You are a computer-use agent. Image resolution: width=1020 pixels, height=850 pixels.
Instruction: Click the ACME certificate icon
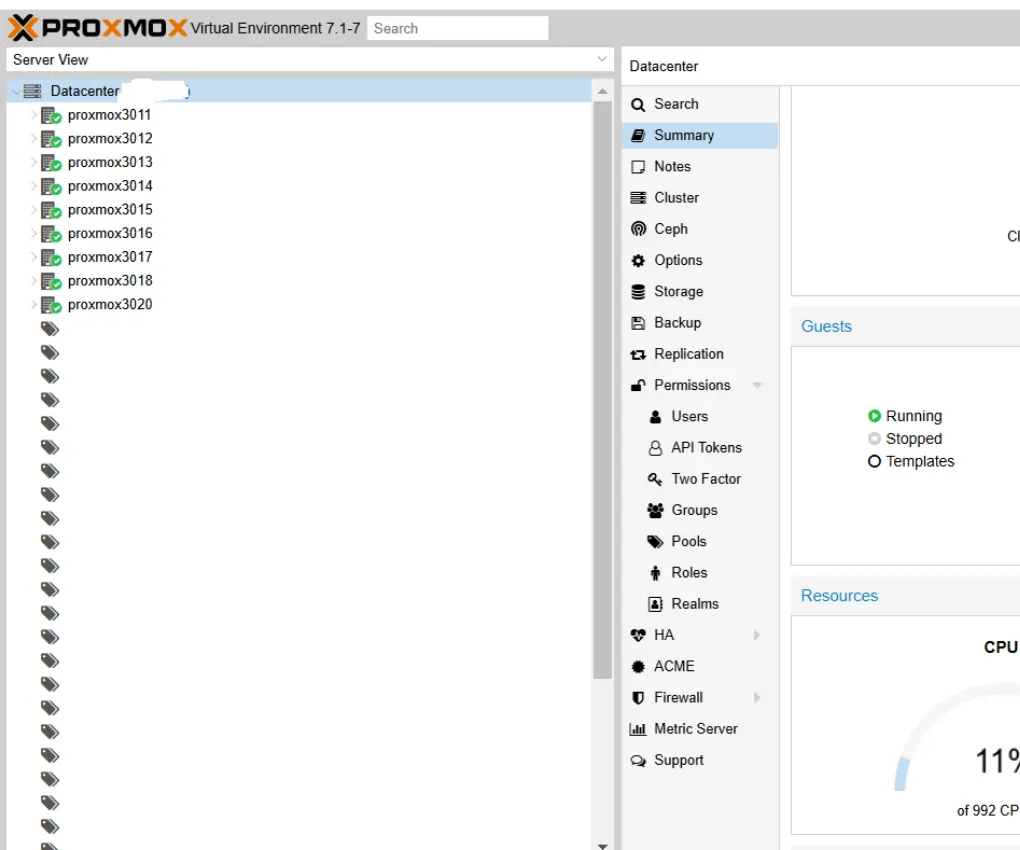[638, 667]
